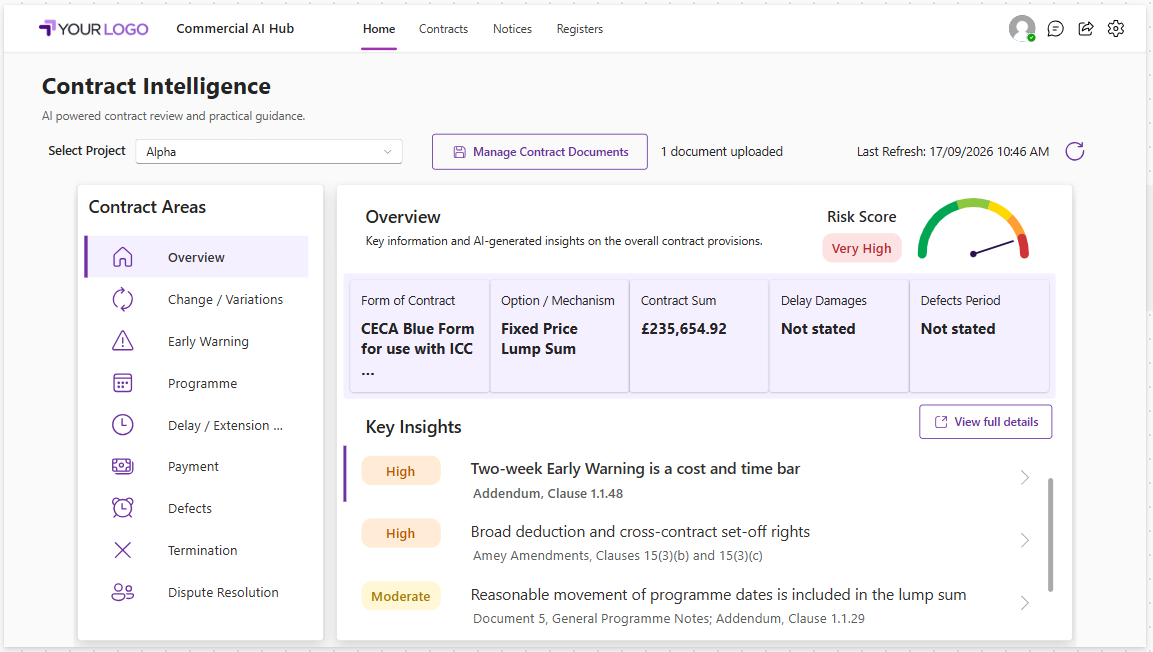This screenshot has width=1153, height=652.
Task: Click the High badge for Early Warning insight
Action: pos(401,471)
